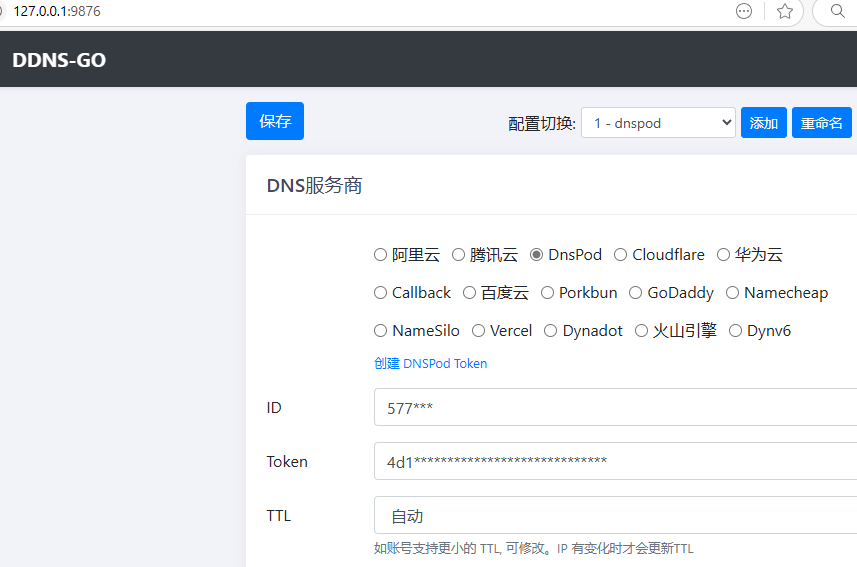857x567 pixels.
Task: Select the 腾讯云 radio button
Action: tap(458, 255)
